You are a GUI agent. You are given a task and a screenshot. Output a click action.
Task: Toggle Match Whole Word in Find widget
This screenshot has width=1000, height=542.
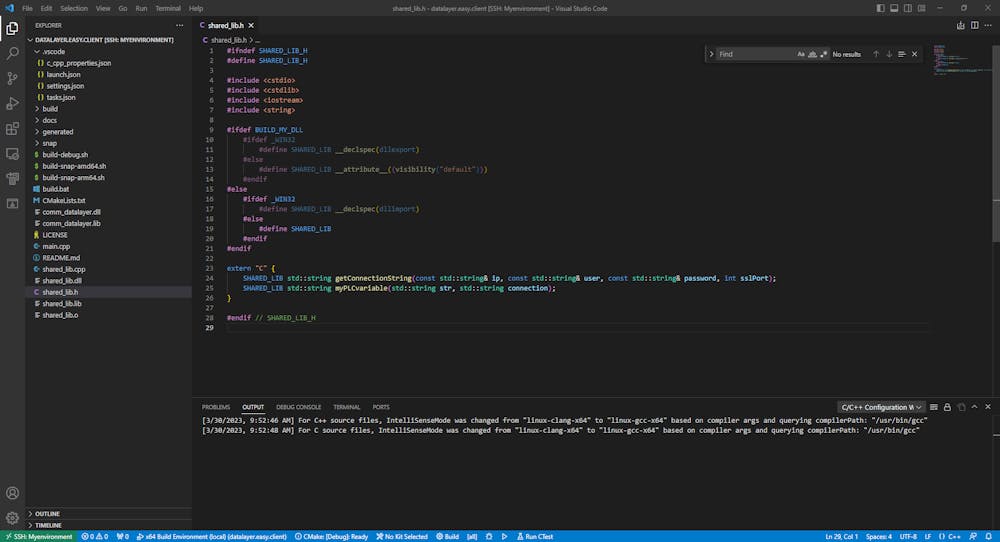[x=812, y=54]
